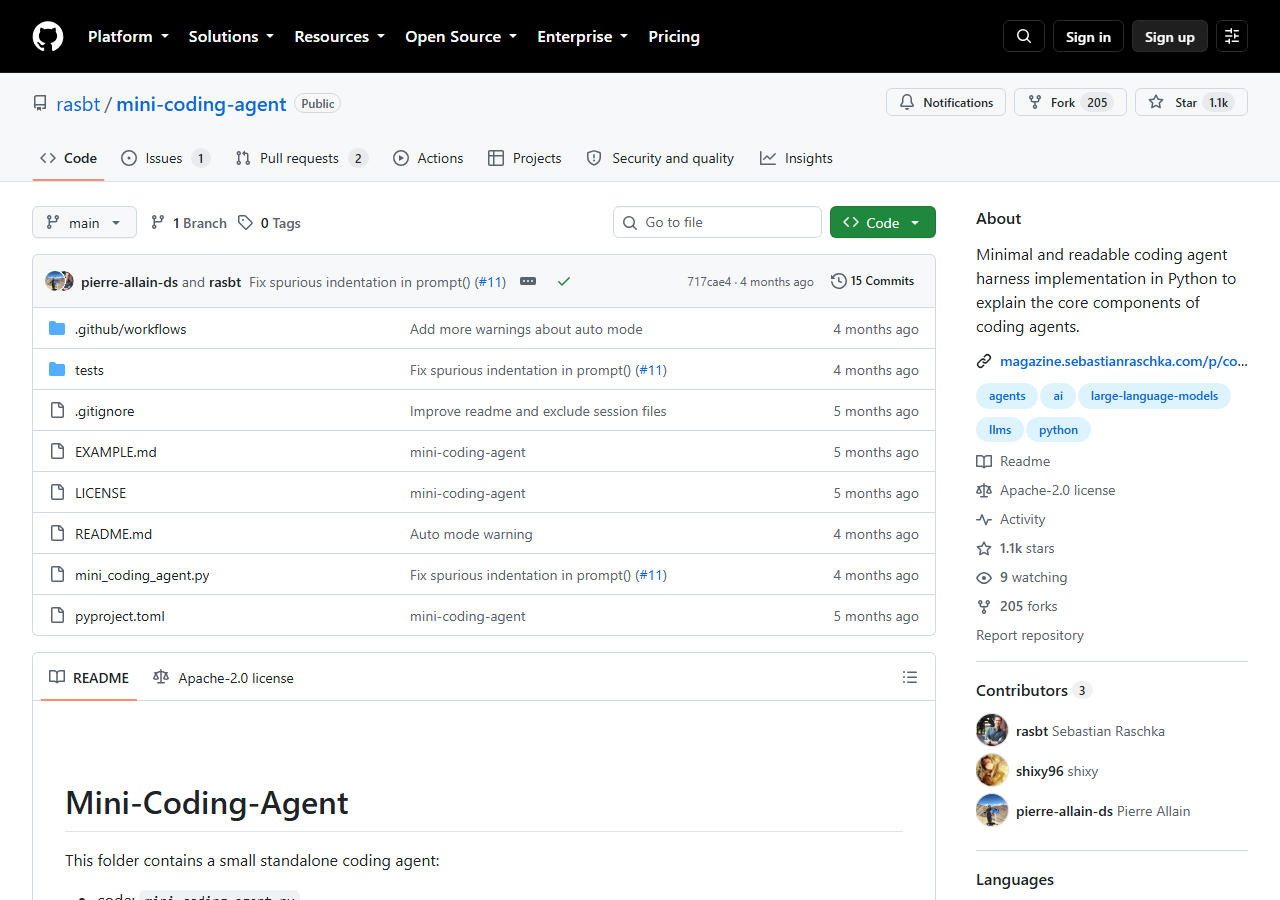Viewport: 1280px width, 900px height.
Task: Click the scale icon beside Apache-2.0 license
Action: 984,490
